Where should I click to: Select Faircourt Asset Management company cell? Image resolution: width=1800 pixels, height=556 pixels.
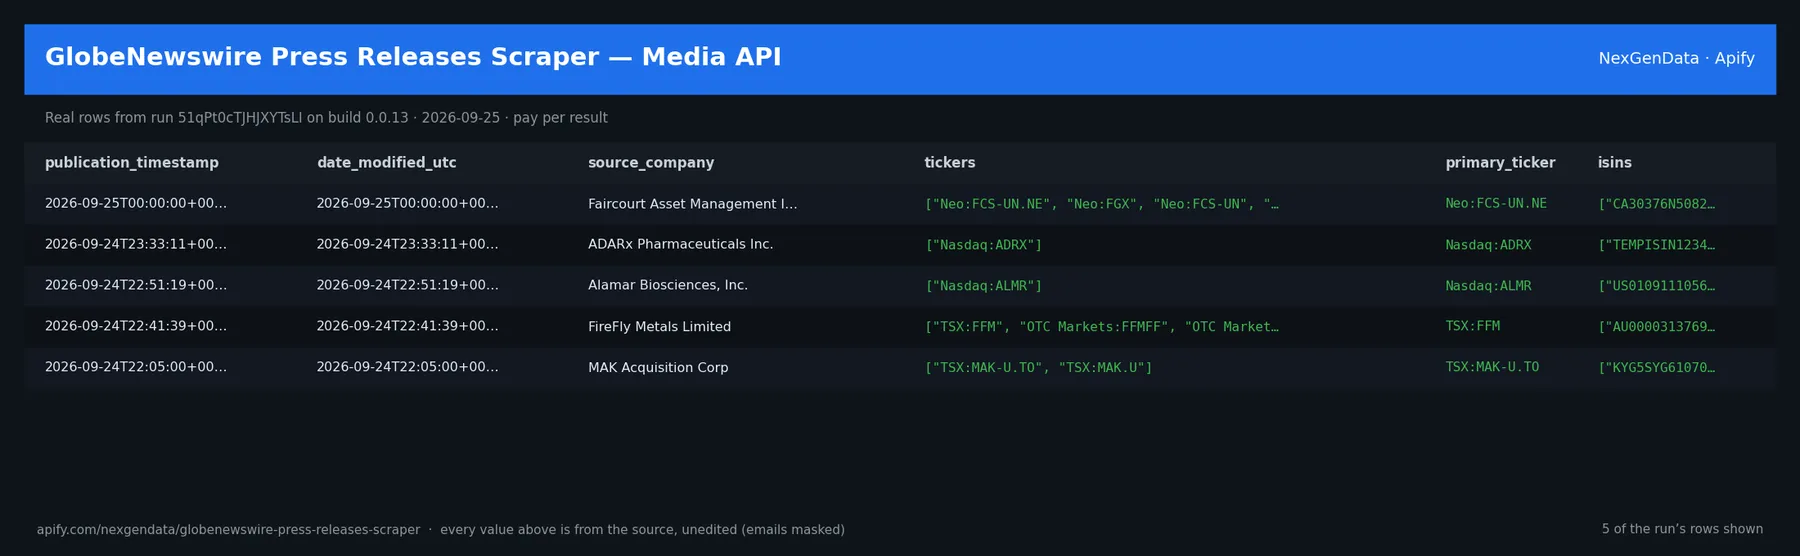click(693, 204)
